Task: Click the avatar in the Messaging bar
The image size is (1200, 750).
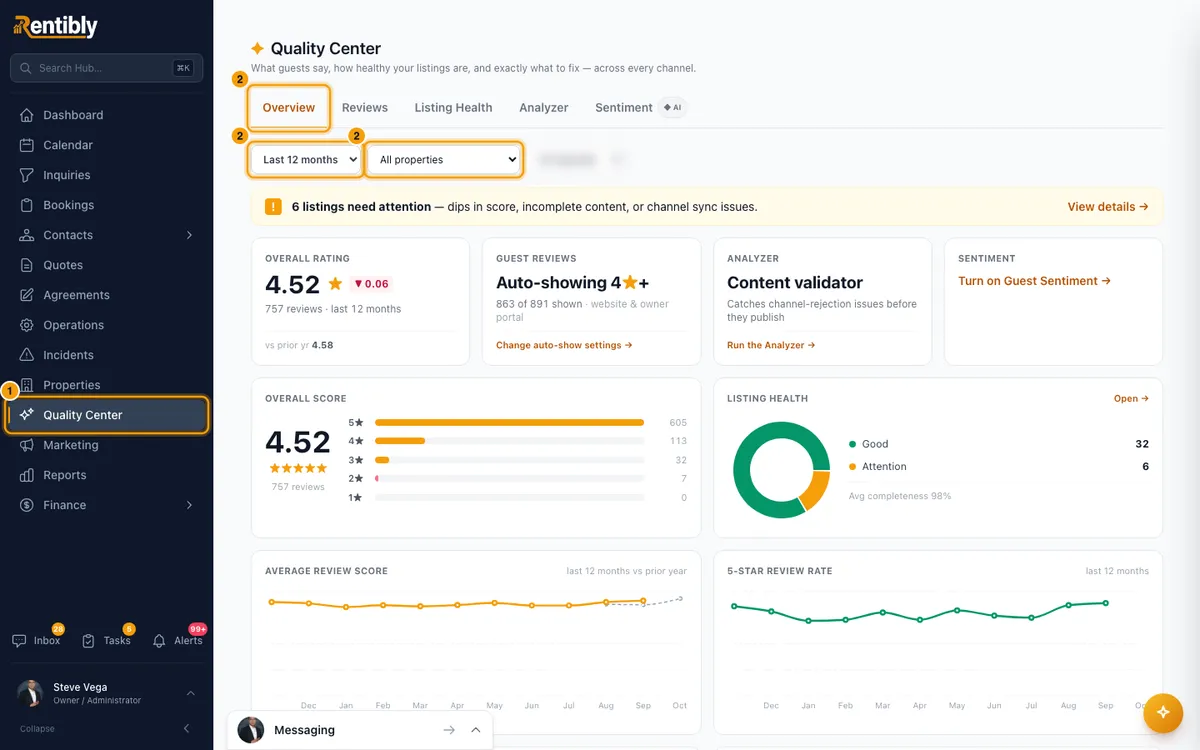Action: [250, 730]
